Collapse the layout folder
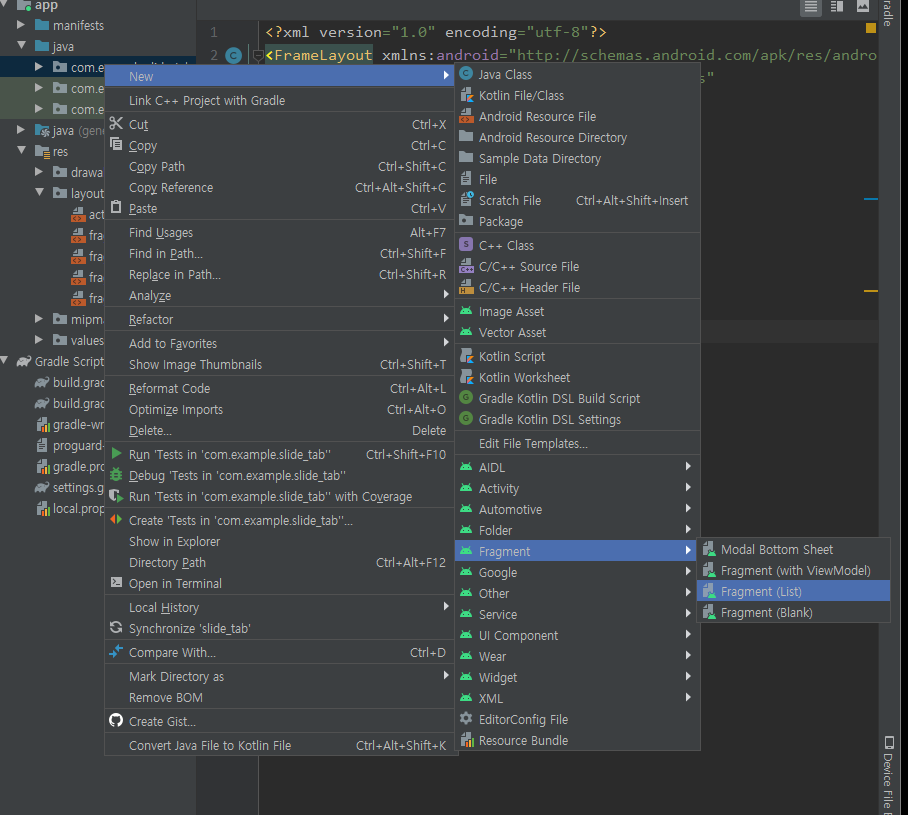908x815 pixels. click(x=39, y=192)
